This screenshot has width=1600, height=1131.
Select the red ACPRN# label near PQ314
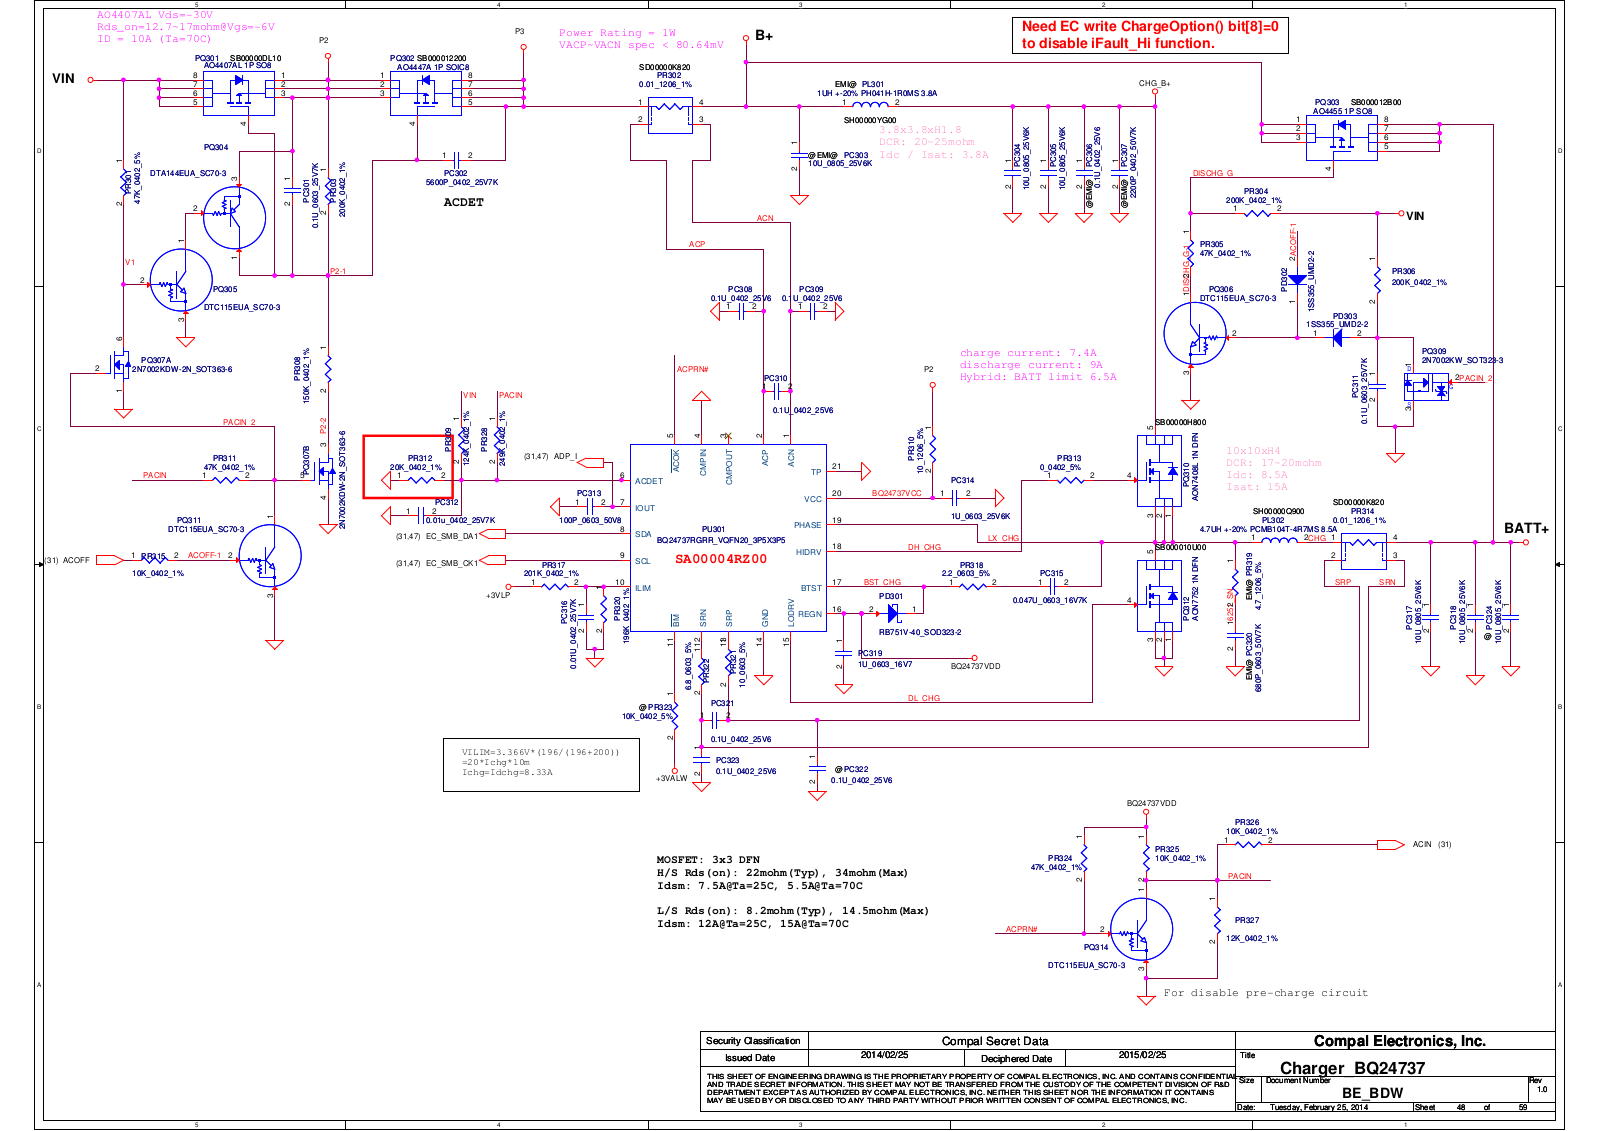coord(1021,929)
